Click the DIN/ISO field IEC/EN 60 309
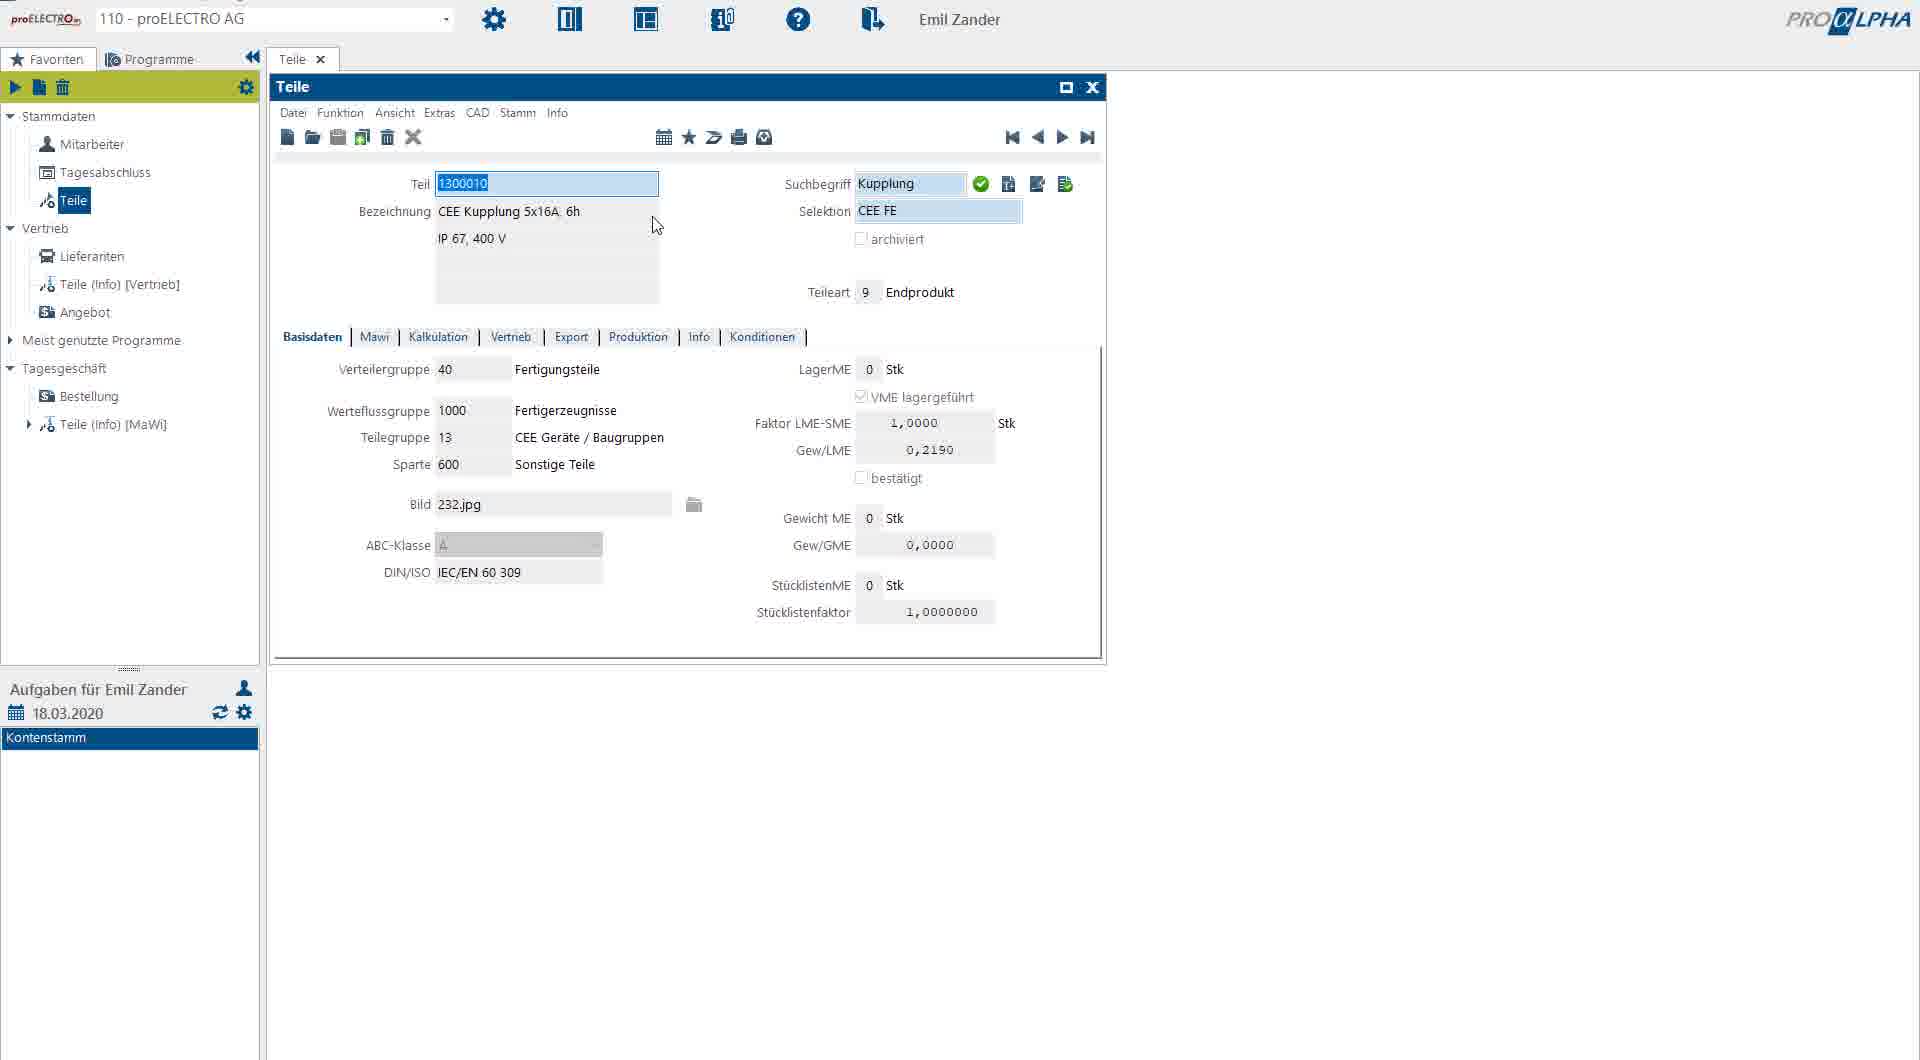The image size is (1920, 1060). [x=519, y=573]
